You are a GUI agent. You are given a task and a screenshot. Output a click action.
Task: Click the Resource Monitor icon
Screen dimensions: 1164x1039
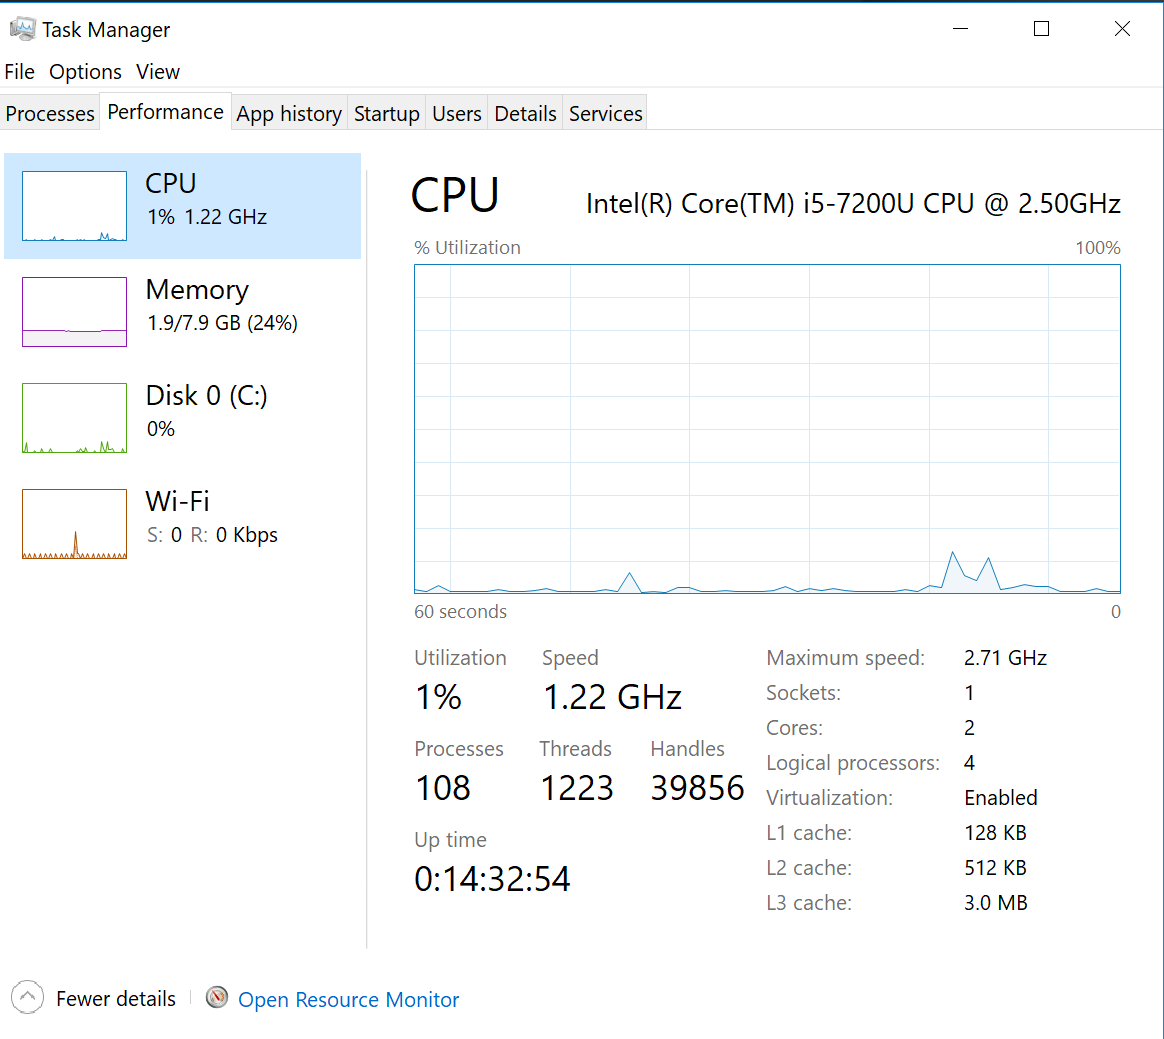pyautogui.click(x=216, y=997)
